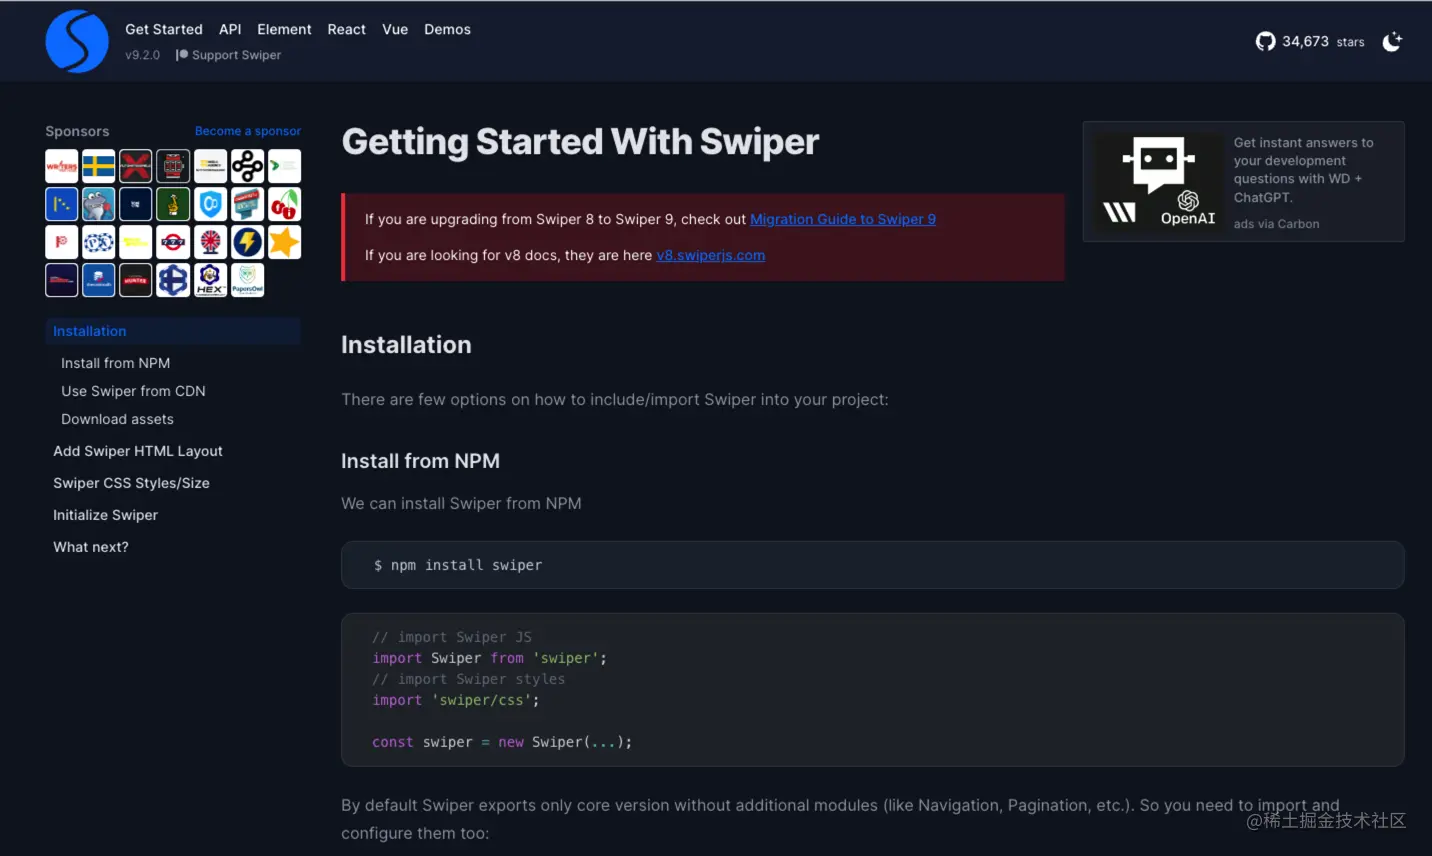Screen dimensions: 1432x856
Task: Click the Installation heading
Action: [x=406, y=345]
